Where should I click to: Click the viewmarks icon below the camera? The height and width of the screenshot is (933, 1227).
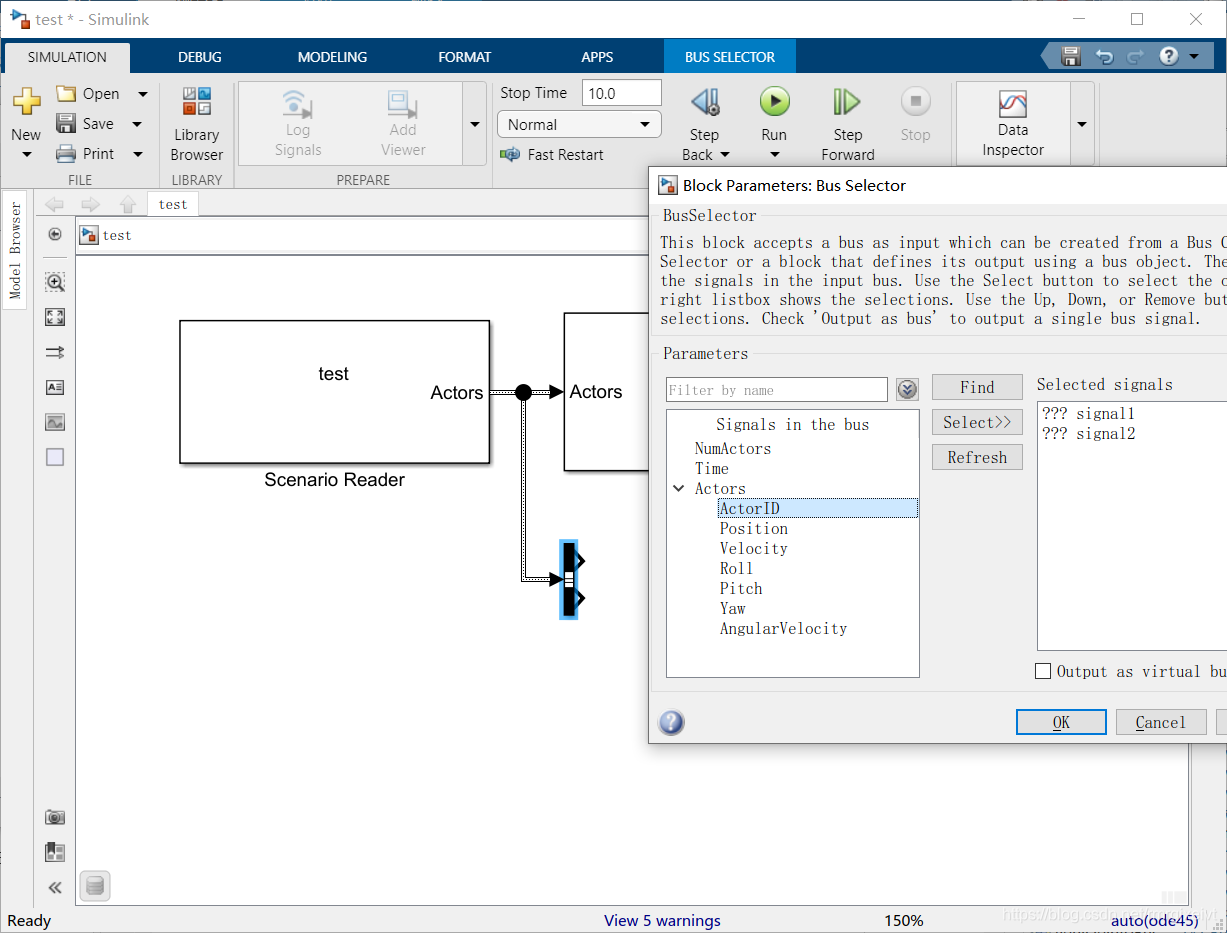coord(55,852)
